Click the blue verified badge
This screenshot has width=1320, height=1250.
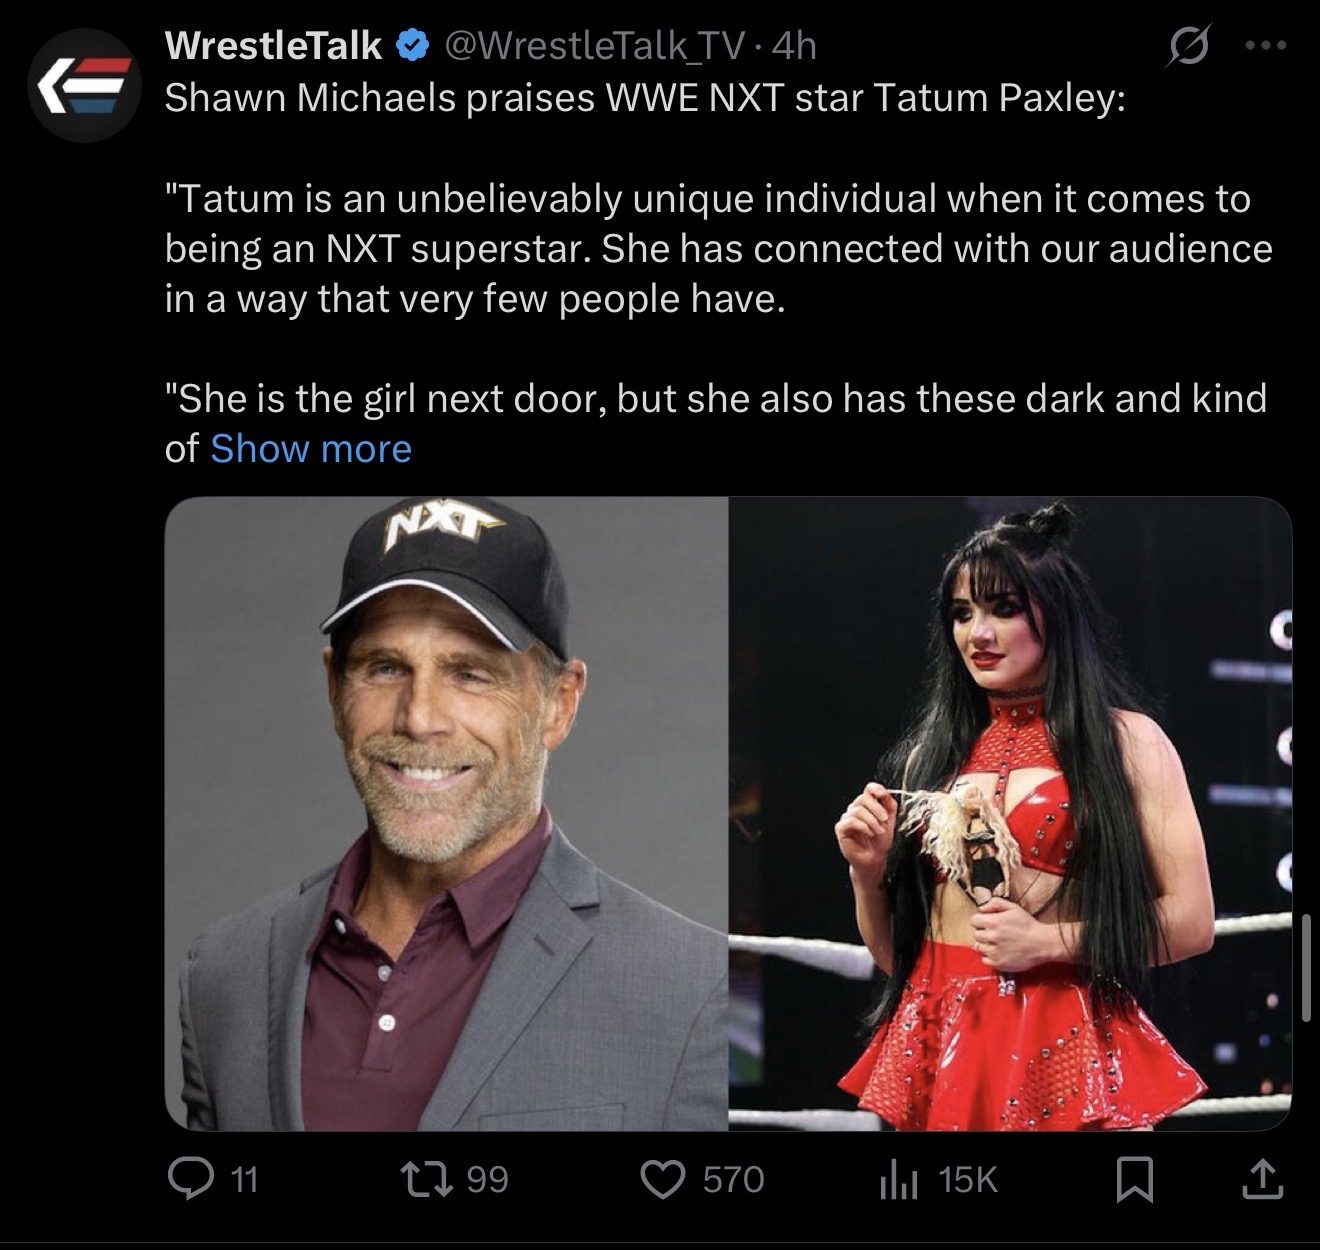411,45
